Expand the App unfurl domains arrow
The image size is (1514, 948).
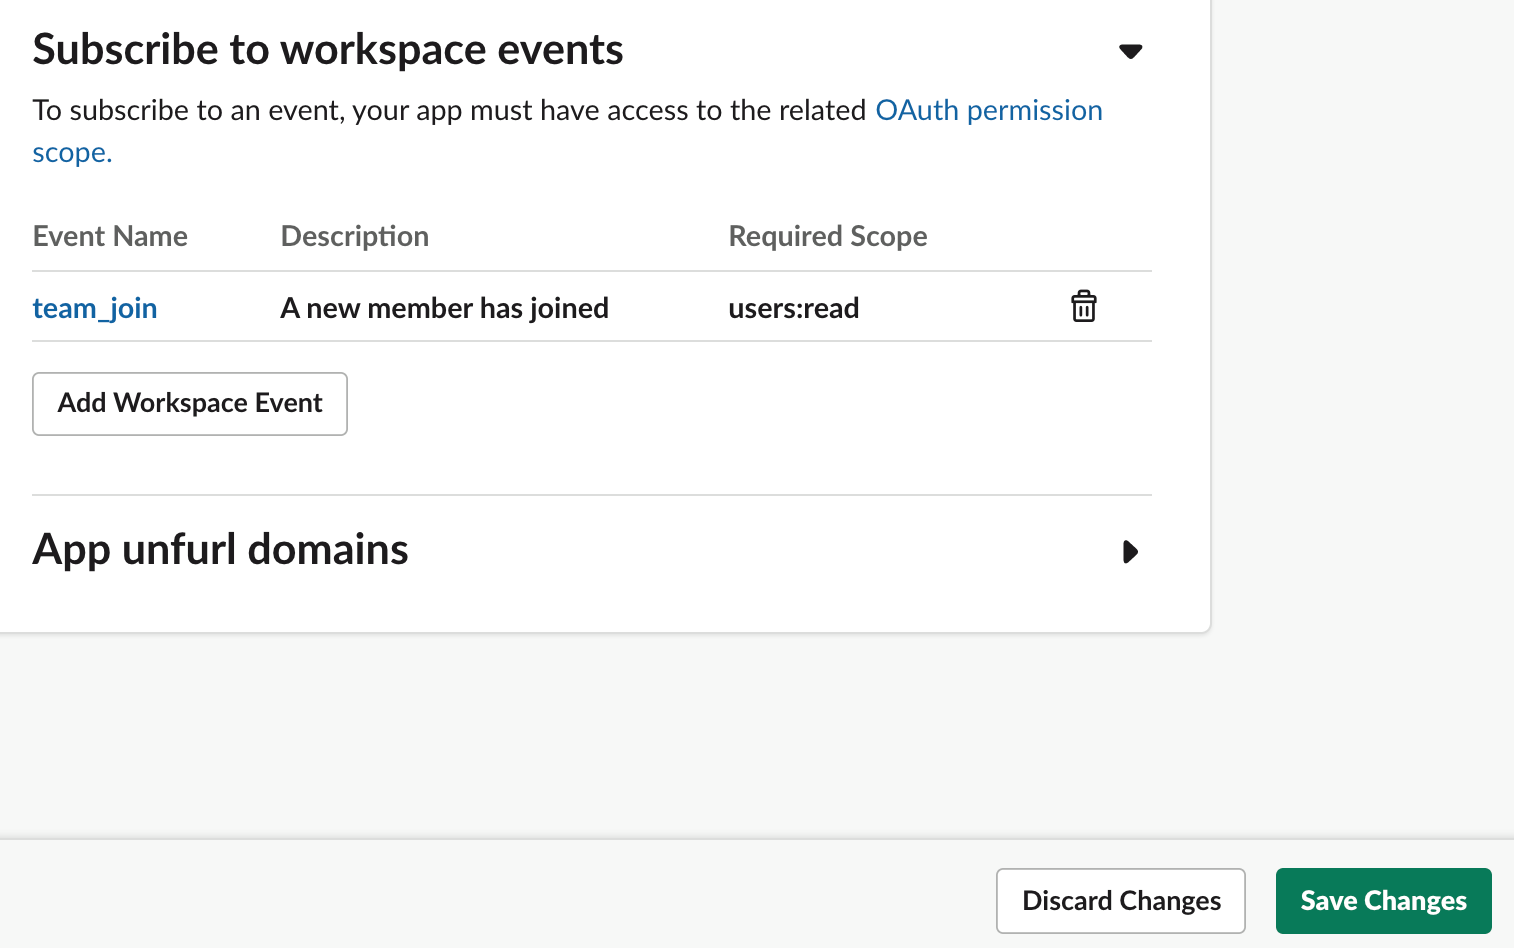1130,552
